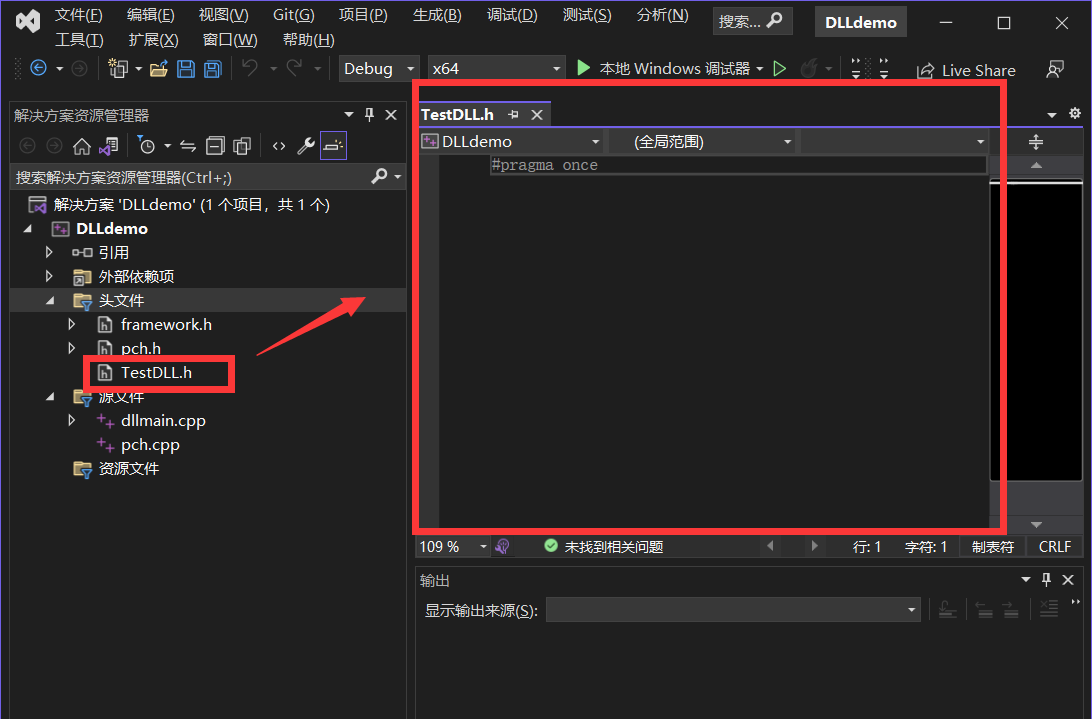Click the hot reload flame icon
The width and height of the screenshot is (1092, 719).
[809, 68]
